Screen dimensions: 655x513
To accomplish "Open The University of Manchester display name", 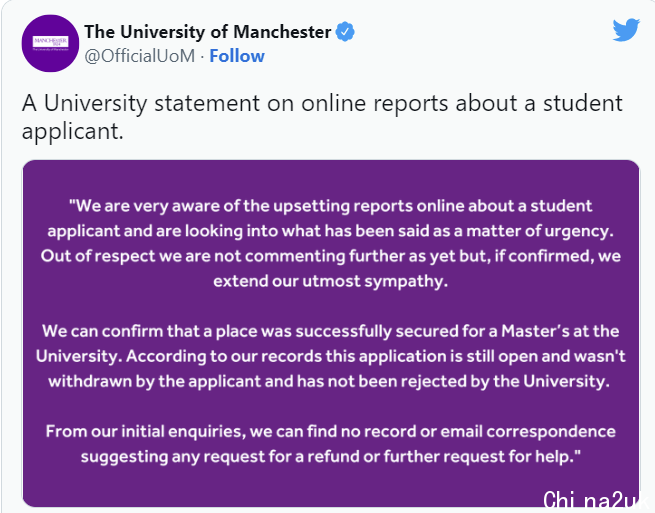I will (x=207, y=32).
